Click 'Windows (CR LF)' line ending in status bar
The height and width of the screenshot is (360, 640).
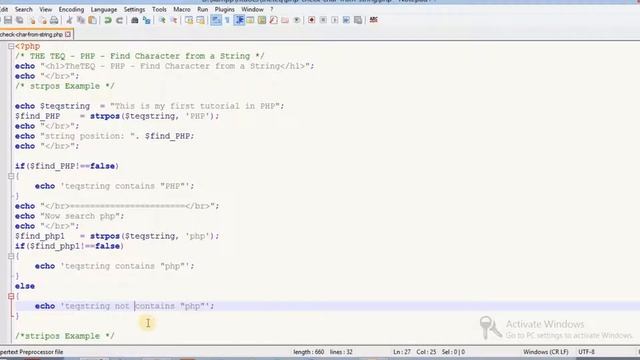pyautogui.click(x=545, y=352)
